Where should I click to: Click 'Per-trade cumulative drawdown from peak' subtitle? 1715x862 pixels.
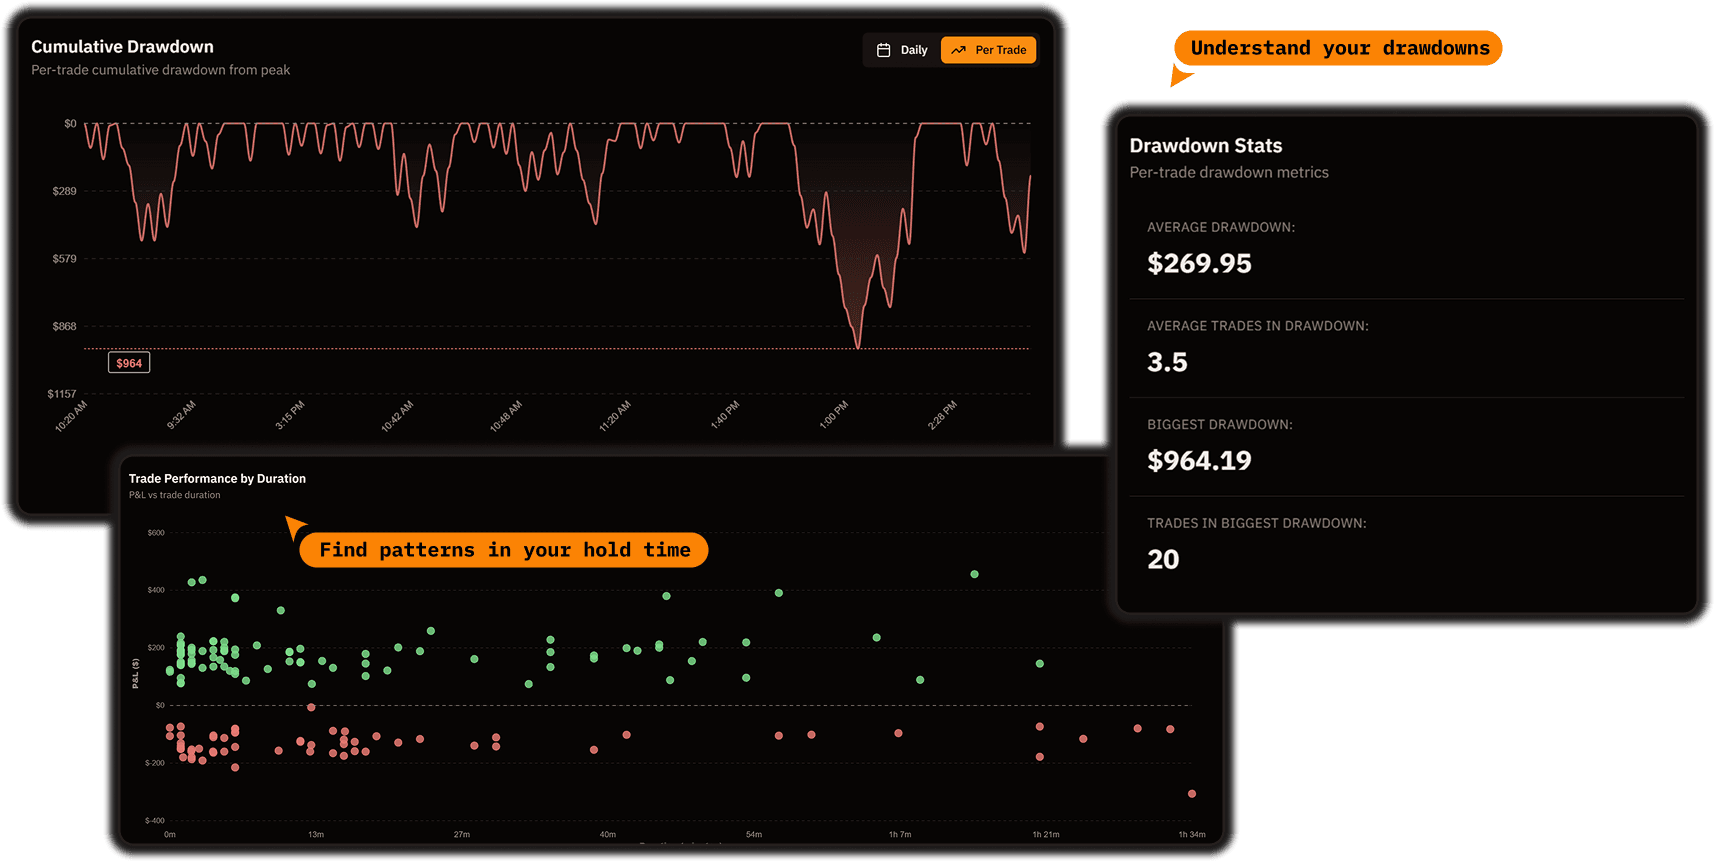160,70
